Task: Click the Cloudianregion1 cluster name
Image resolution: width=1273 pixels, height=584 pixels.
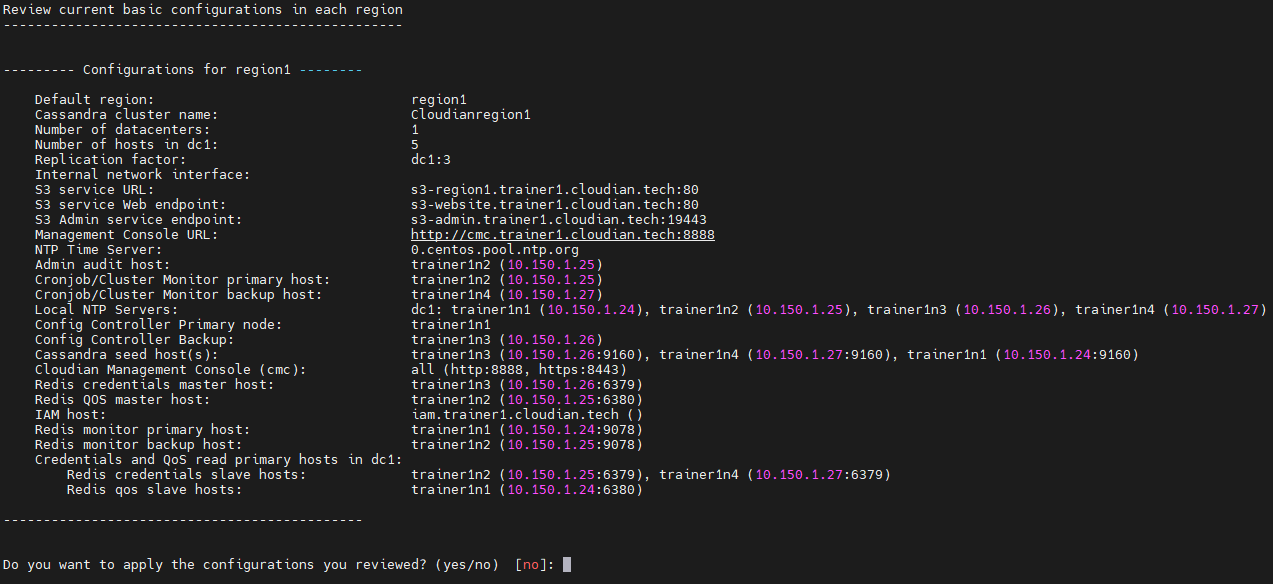Action: [x=471, y=115]
